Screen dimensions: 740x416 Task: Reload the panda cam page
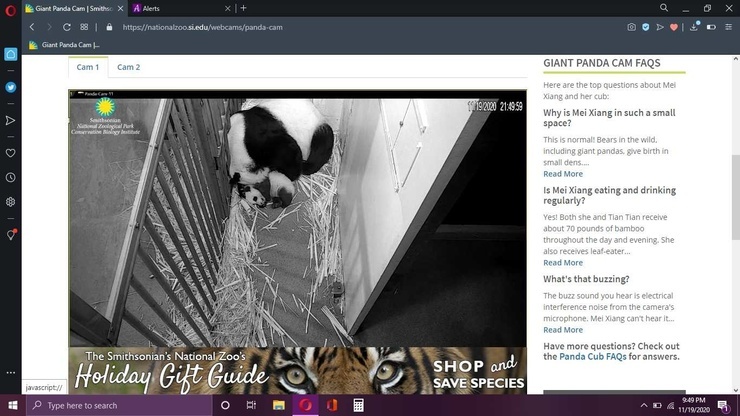pyautogui.click(x=67, y=27)
